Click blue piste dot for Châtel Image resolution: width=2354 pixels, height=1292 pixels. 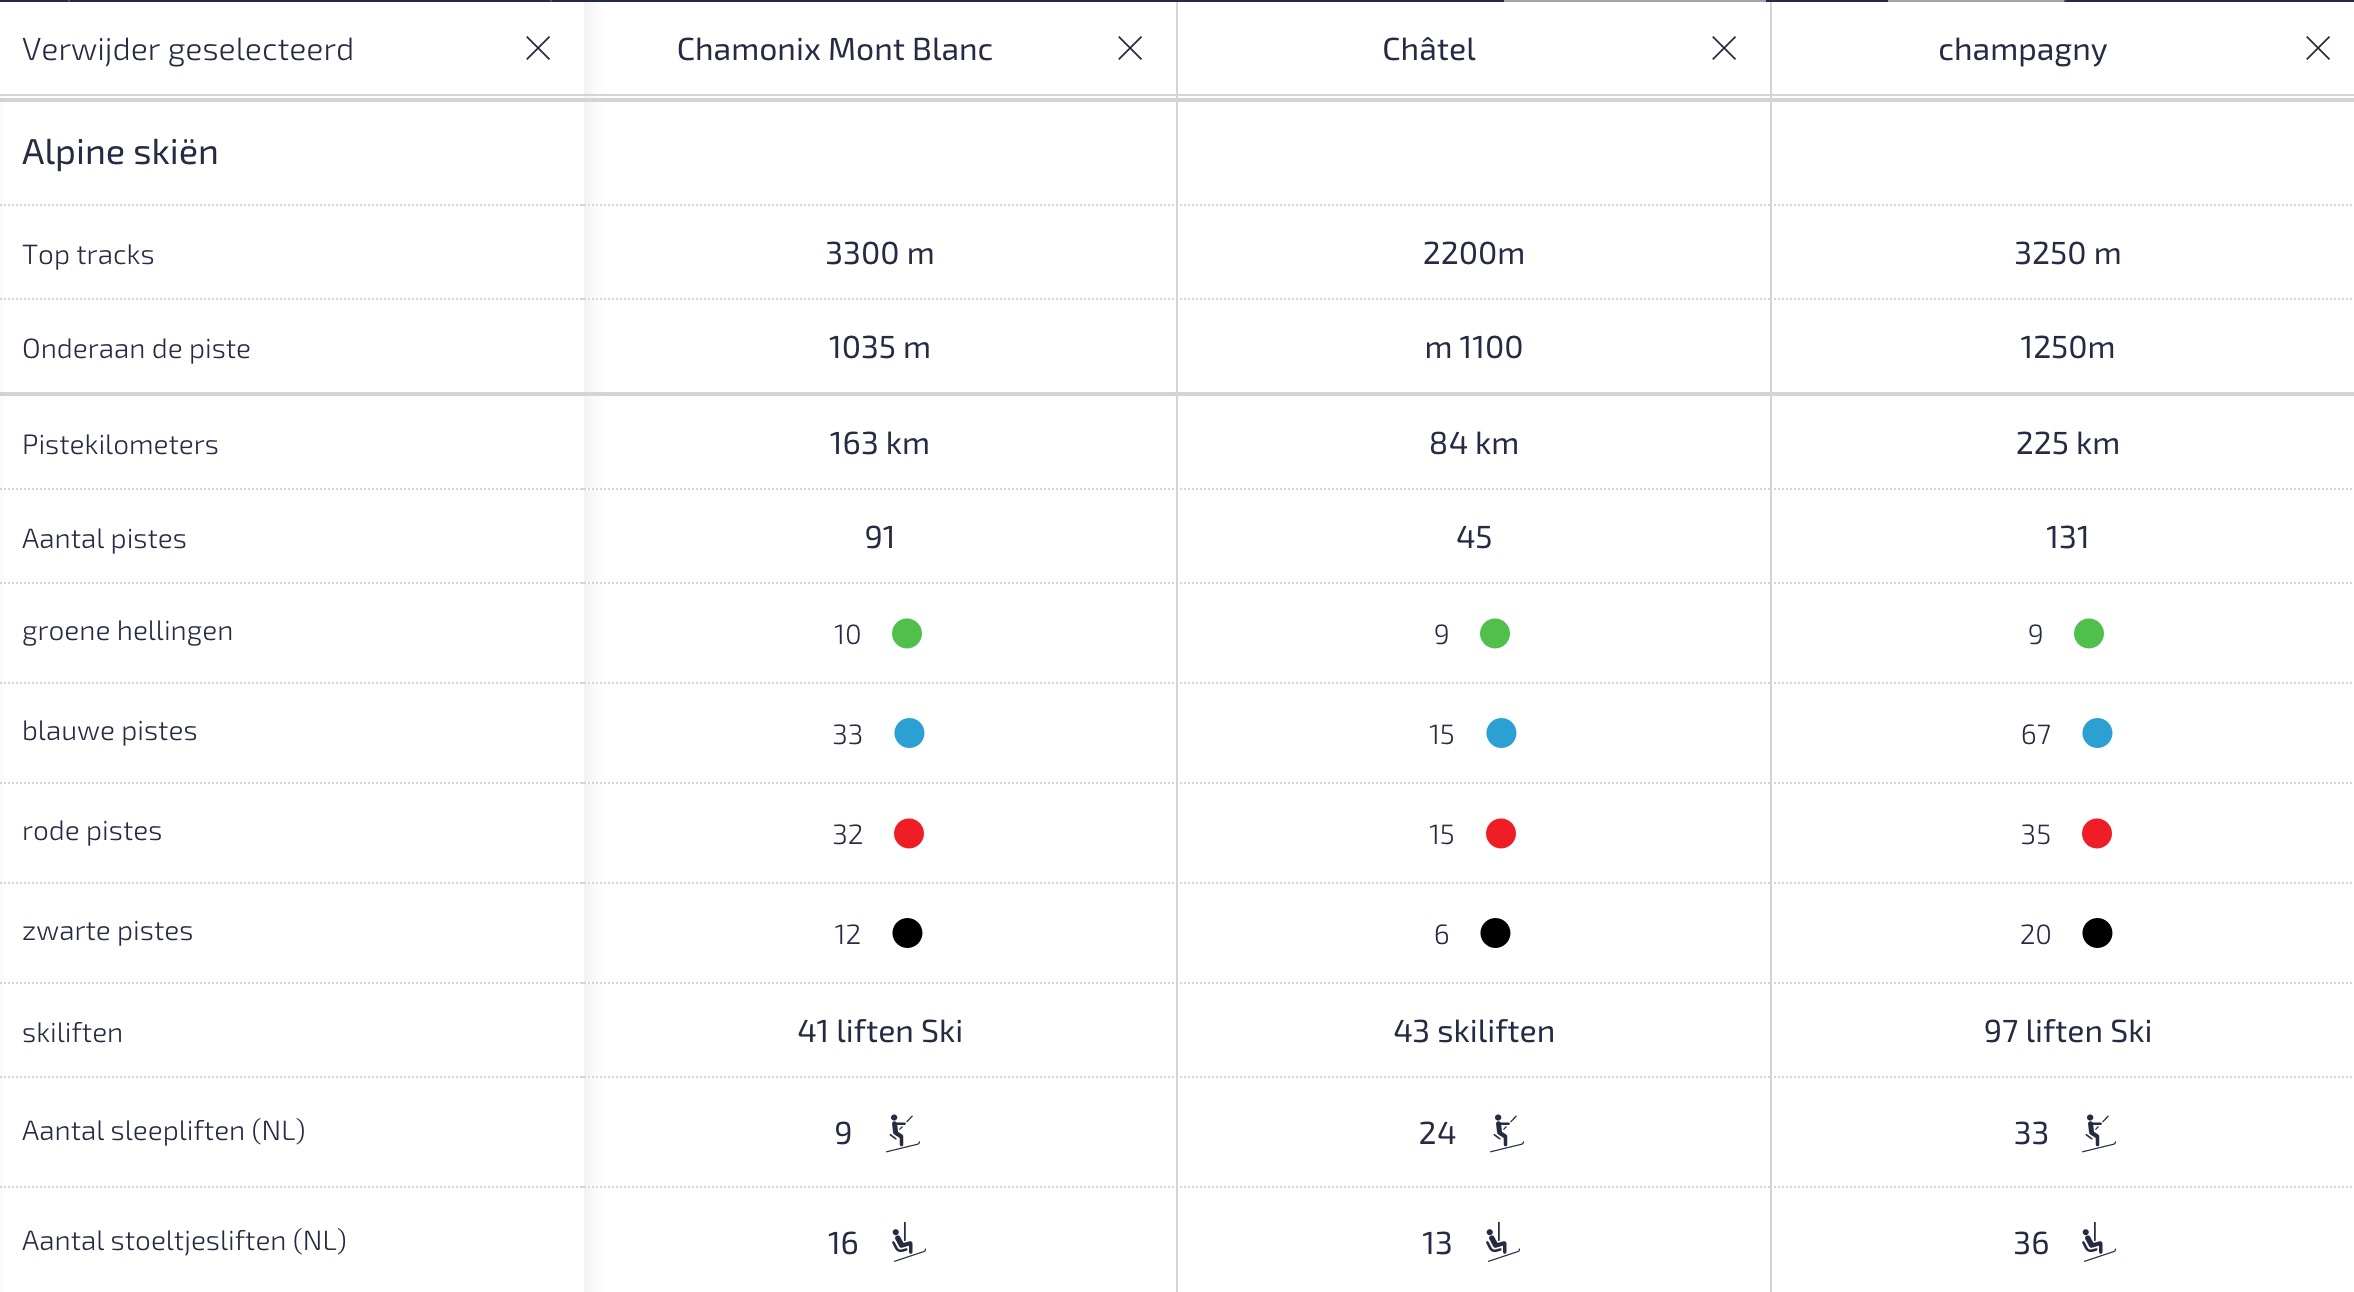(x=1501, y=733)
